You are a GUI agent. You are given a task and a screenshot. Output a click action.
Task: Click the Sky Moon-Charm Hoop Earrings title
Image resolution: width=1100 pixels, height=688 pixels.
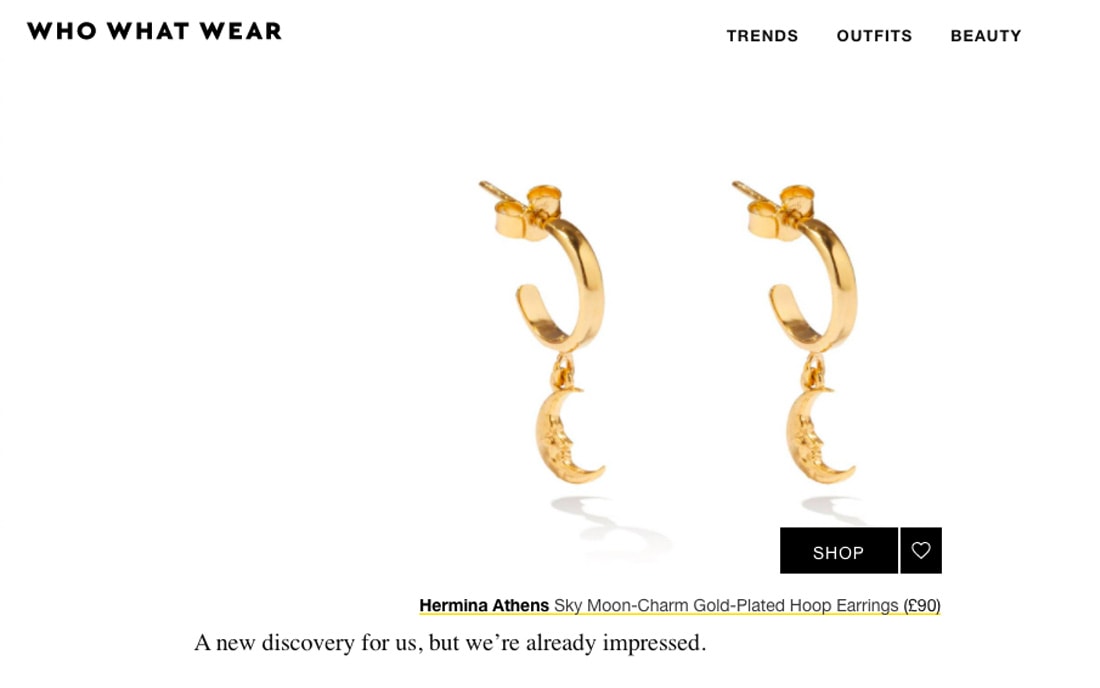(726, 605)
